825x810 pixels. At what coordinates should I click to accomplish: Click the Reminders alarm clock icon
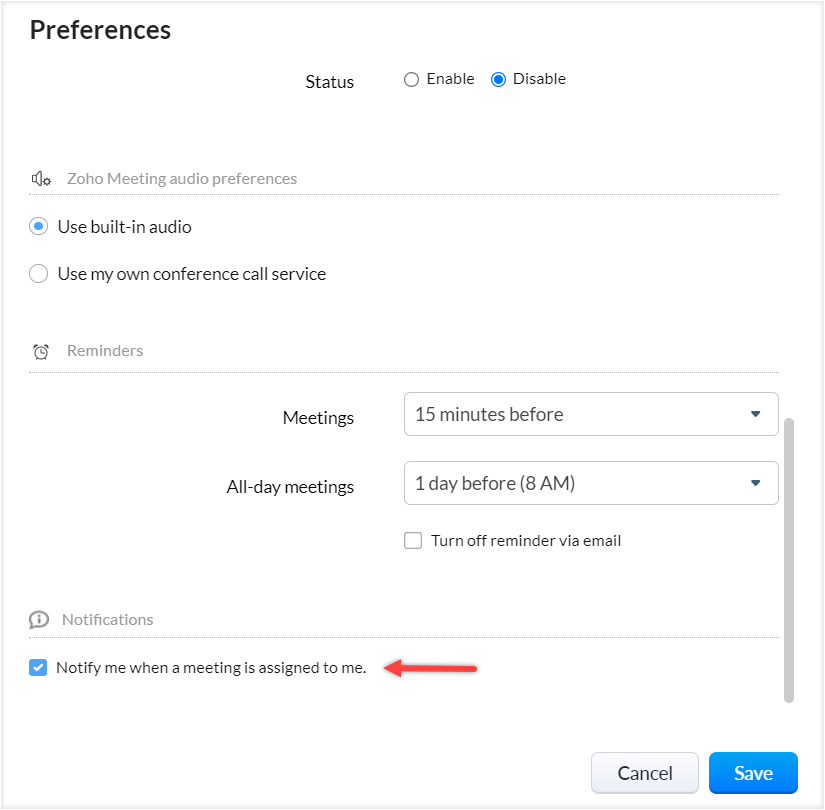pos(41,351)
